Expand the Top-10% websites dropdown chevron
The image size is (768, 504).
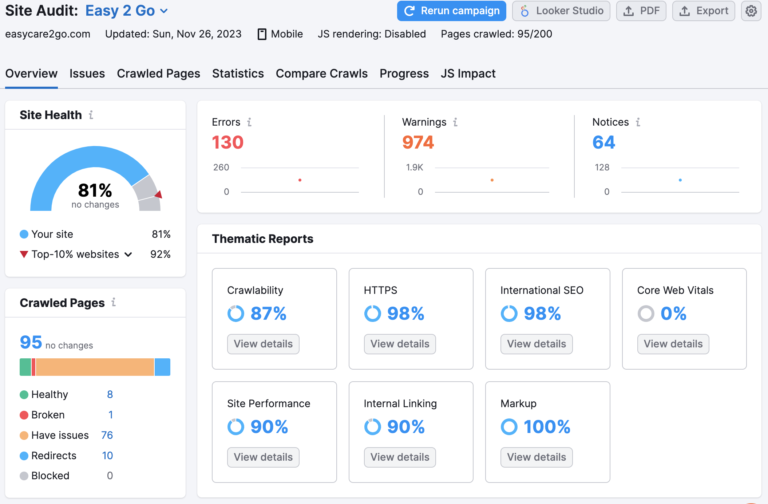(x=128, y=254)
